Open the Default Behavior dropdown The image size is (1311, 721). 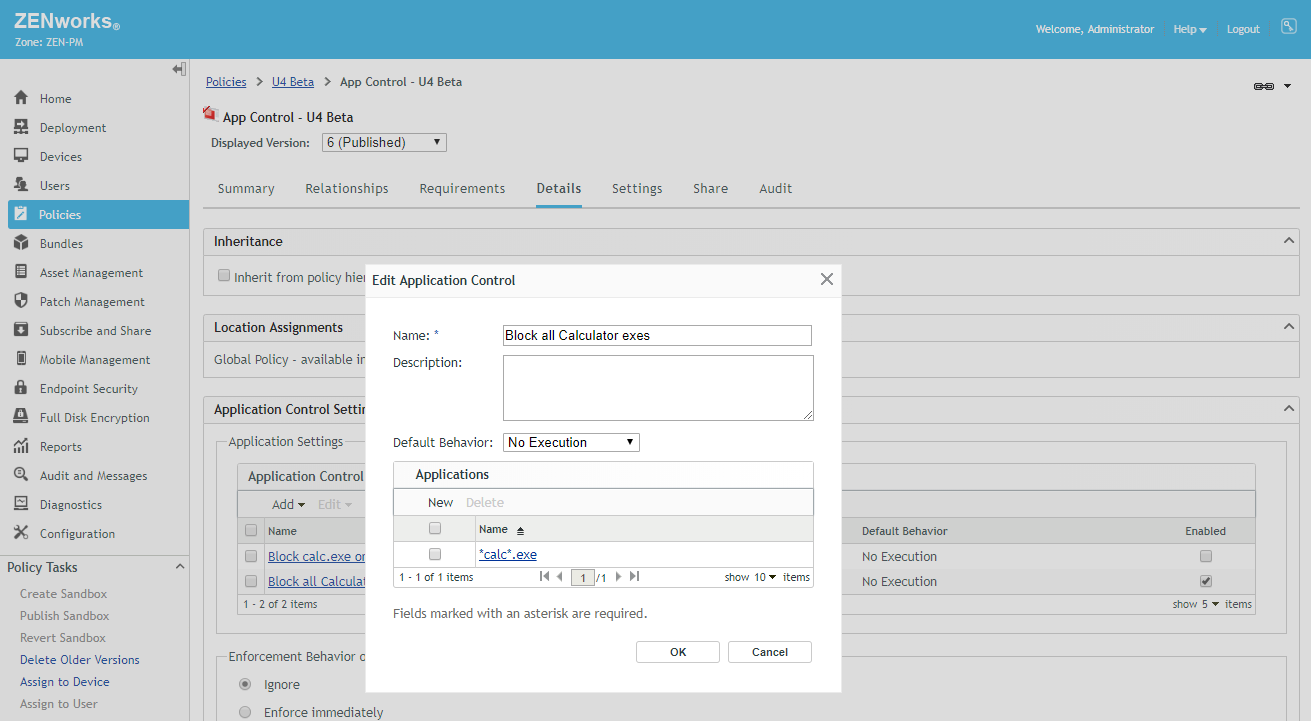click(571, 442)
